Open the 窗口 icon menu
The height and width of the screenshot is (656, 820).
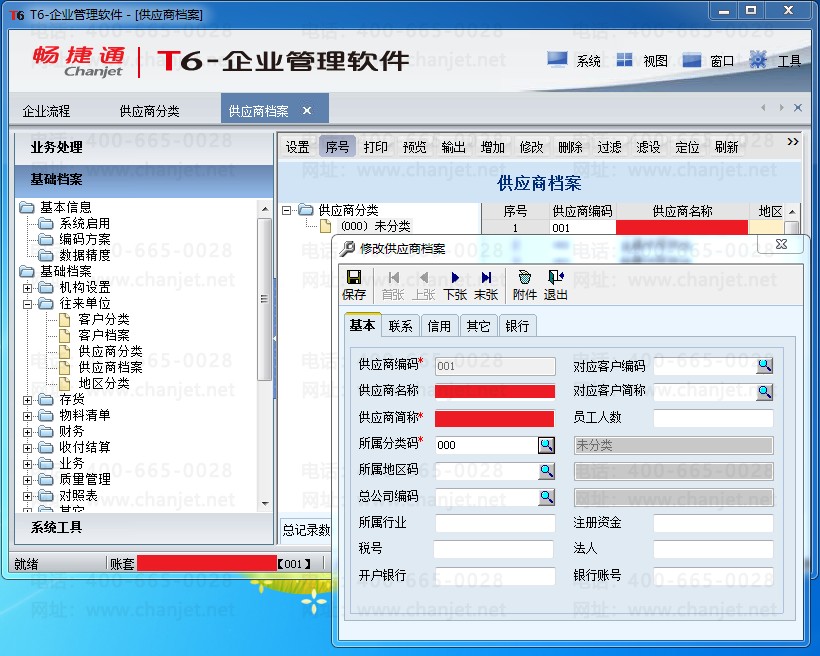coord(692,60)
